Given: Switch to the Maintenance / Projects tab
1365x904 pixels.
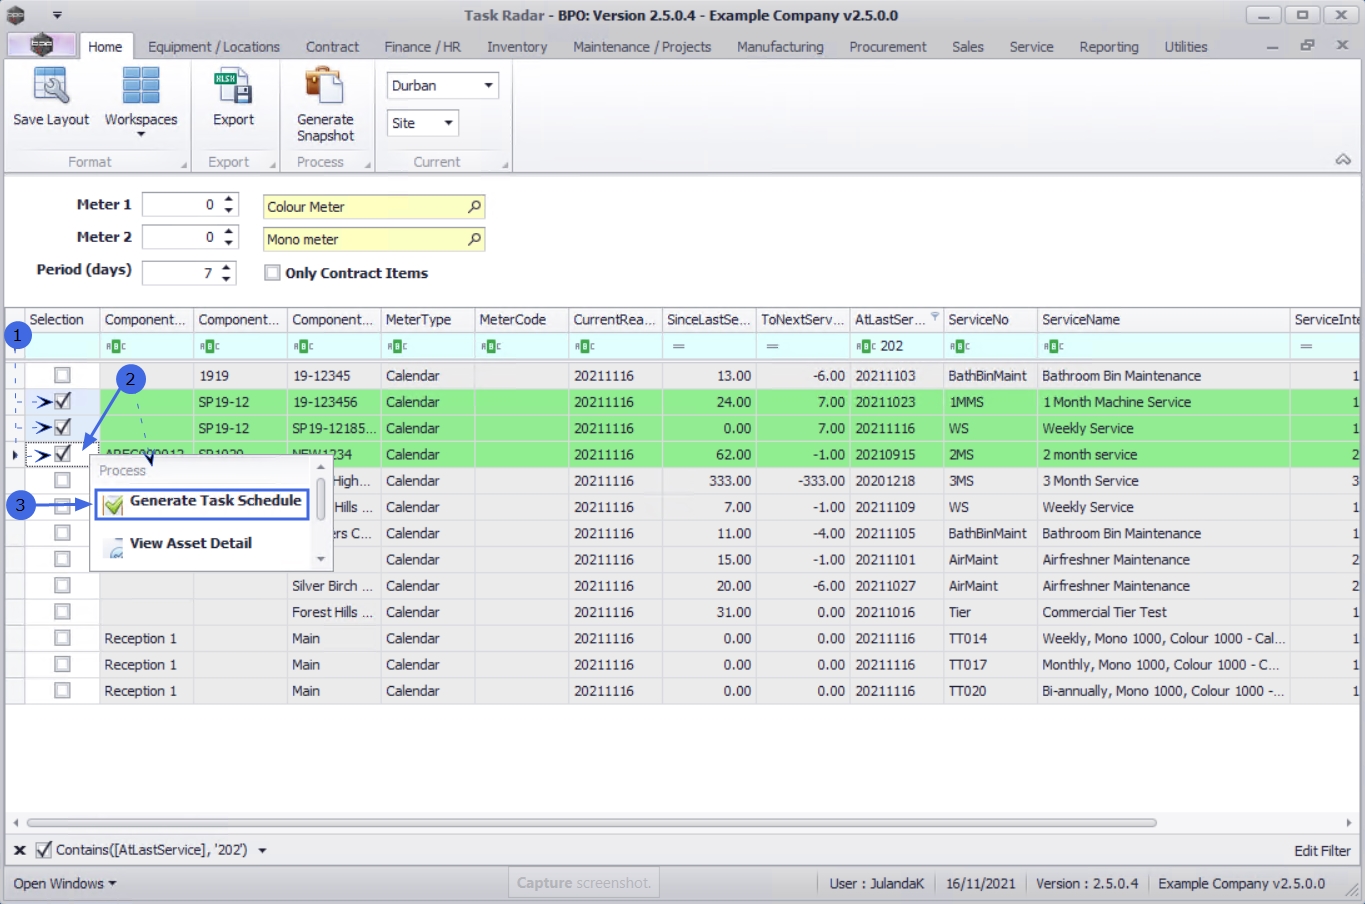Looking at the screenshot, I should [x=641, y=47].
